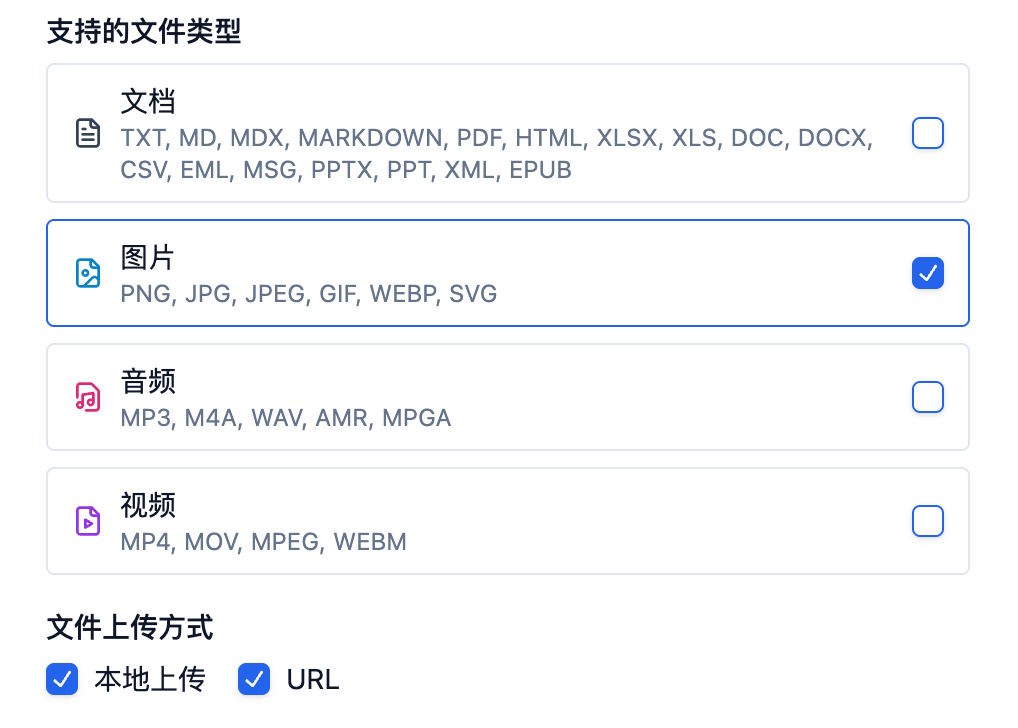Click the MP3, M4A, WAV format text
The width and height of the screenshot is (1018, 728).
pyautogui.click(x=285, y=418)
